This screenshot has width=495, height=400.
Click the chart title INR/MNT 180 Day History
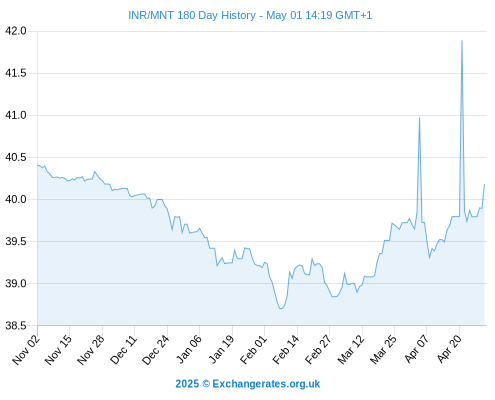tap(192, 15)
